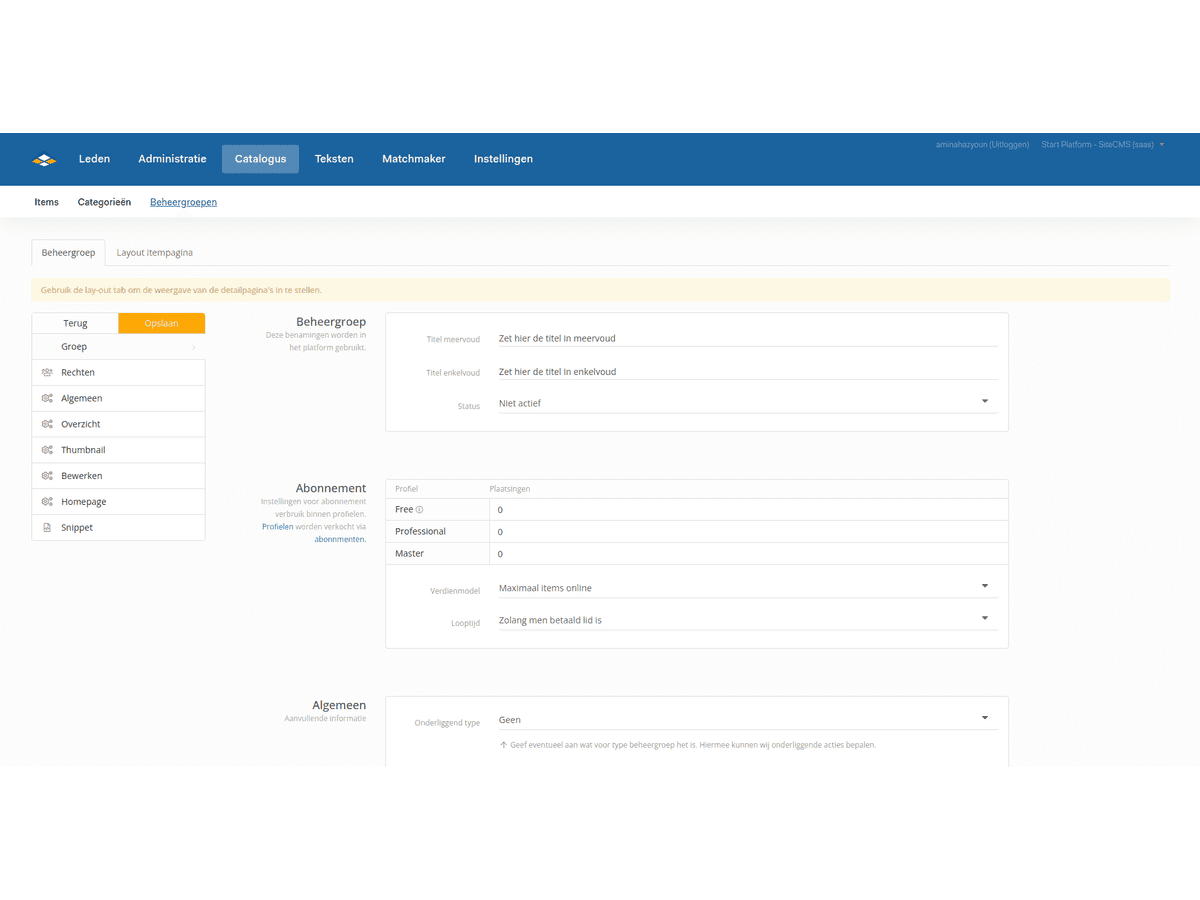Click the gears icon beside Algemeen
The width and height of the screenshot is (1200, 900).
[47, 398]
